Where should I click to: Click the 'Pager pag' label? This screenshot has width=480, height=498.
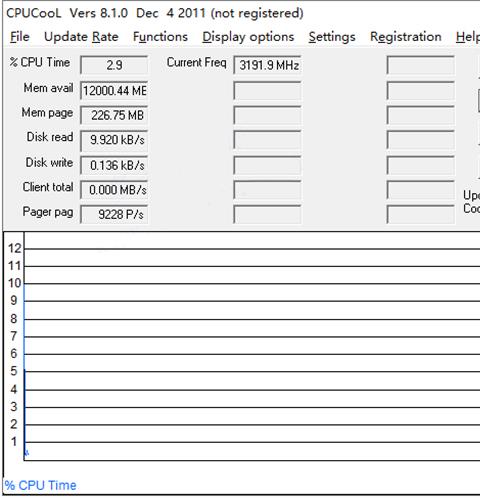click(48, 212)
